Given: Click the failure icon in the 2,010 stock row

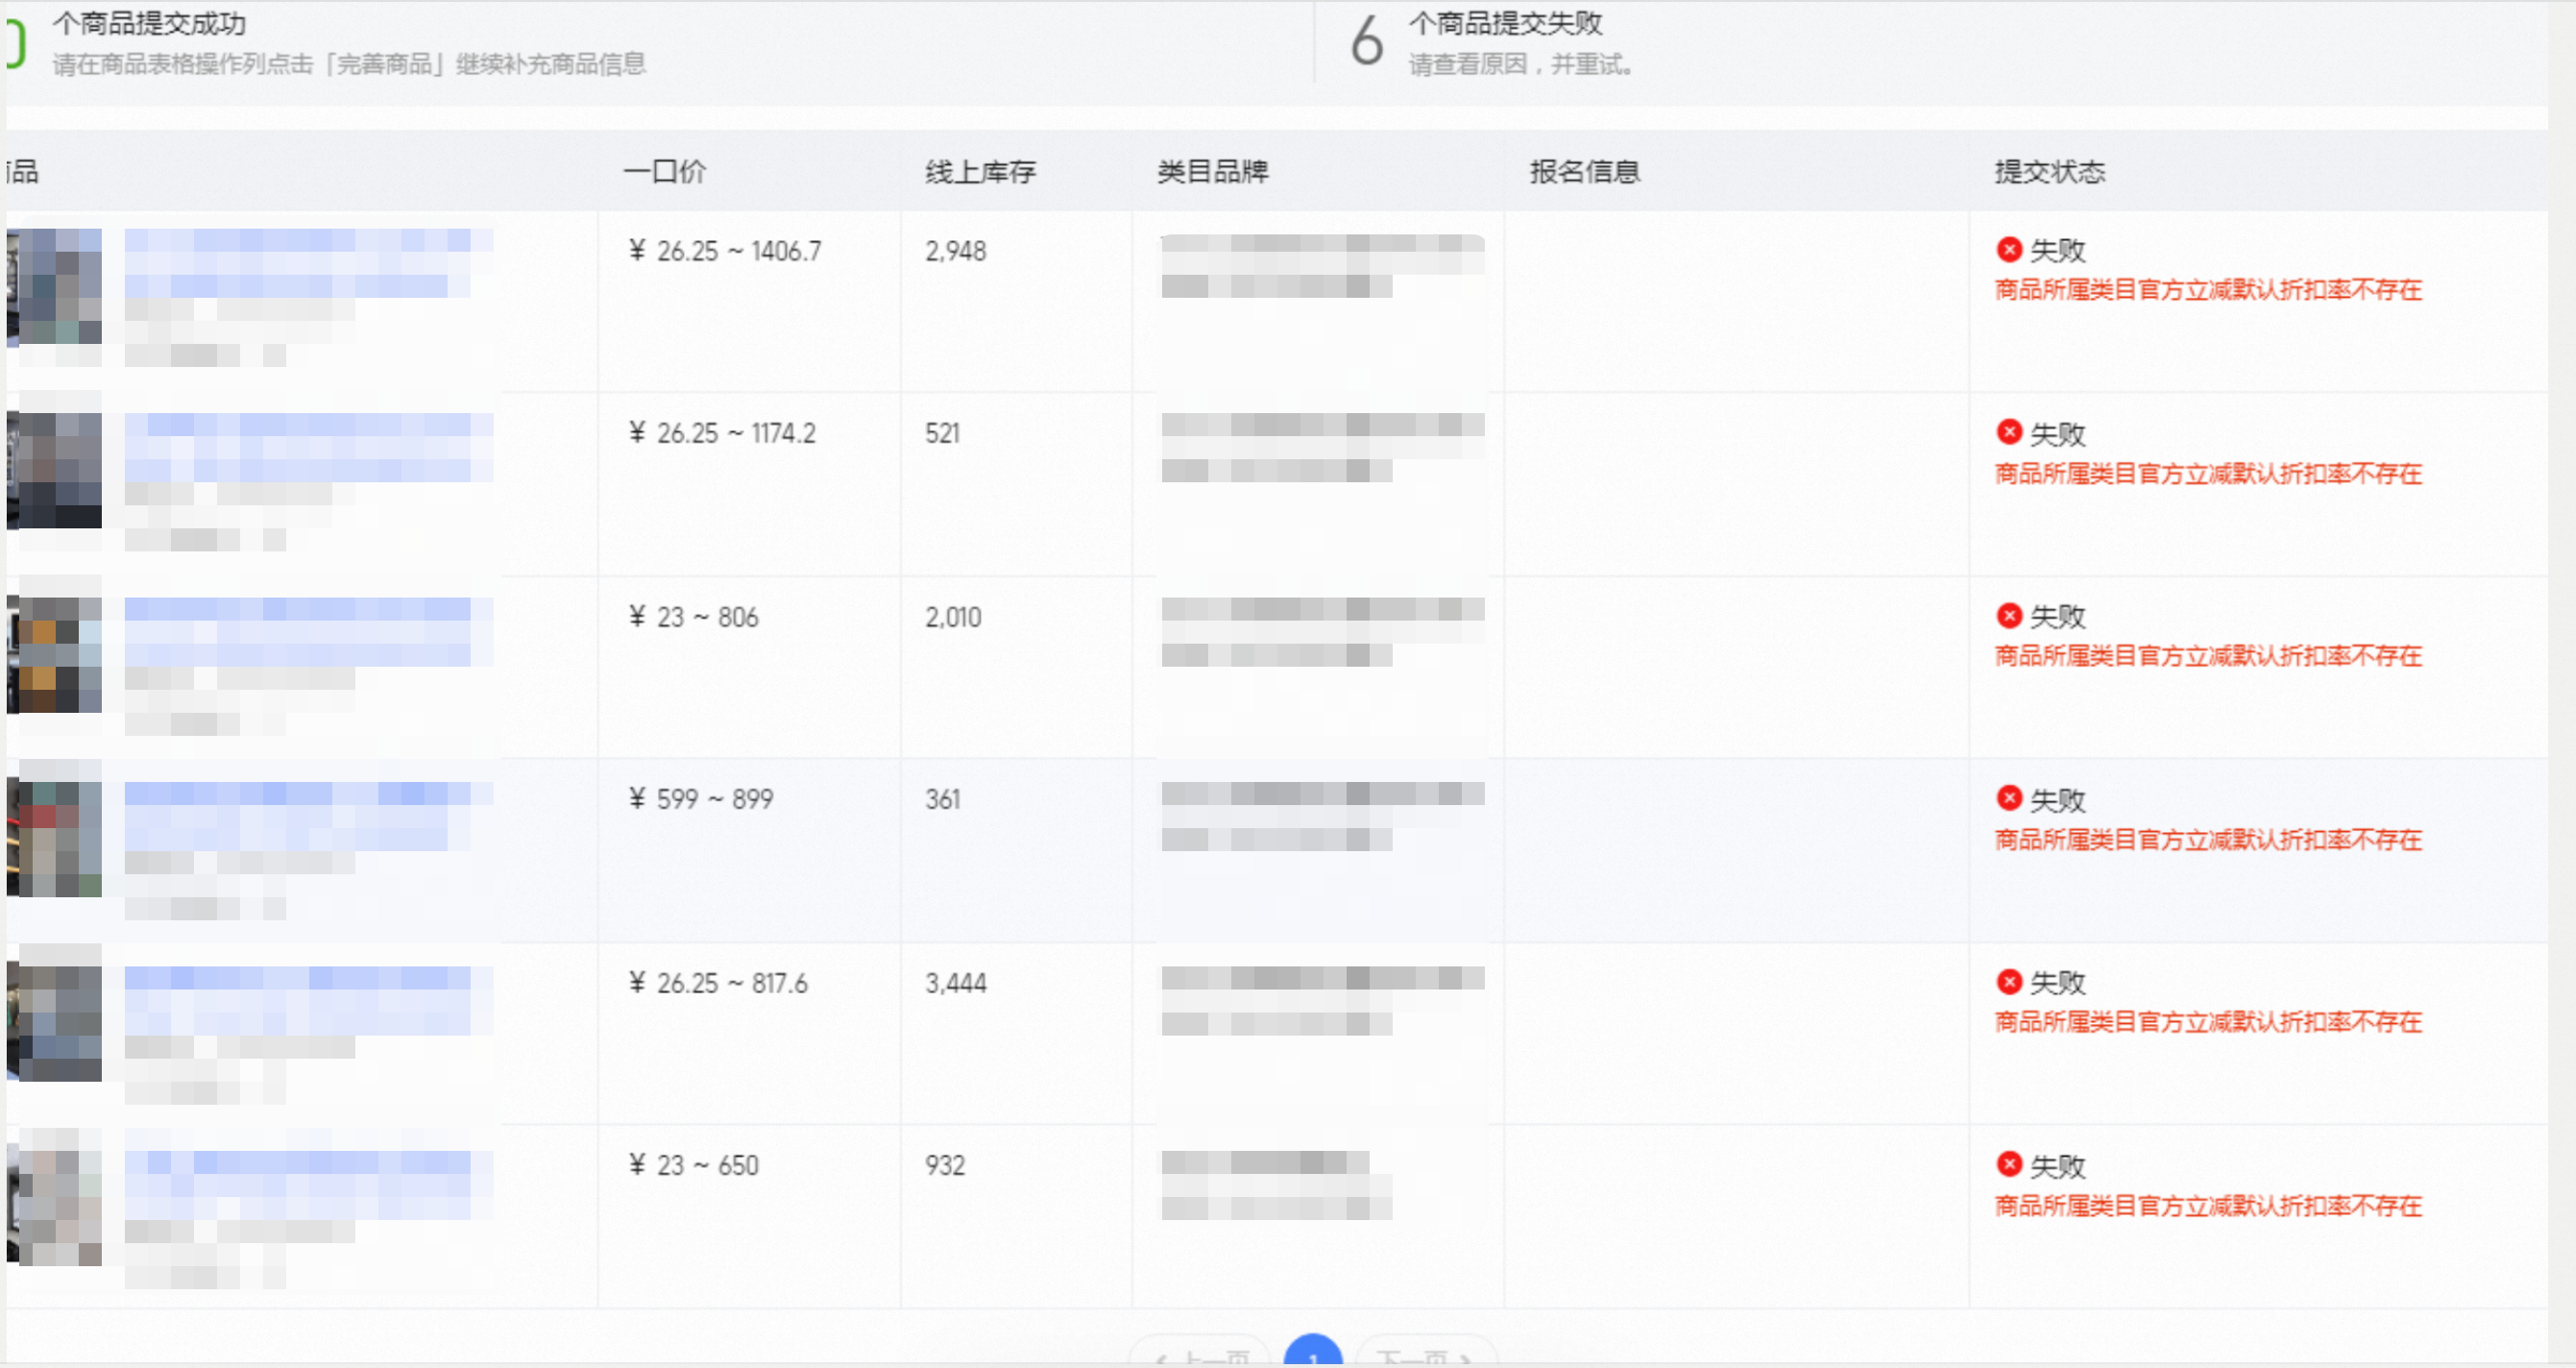Looking at the screenshot, I should point(2009,615).
